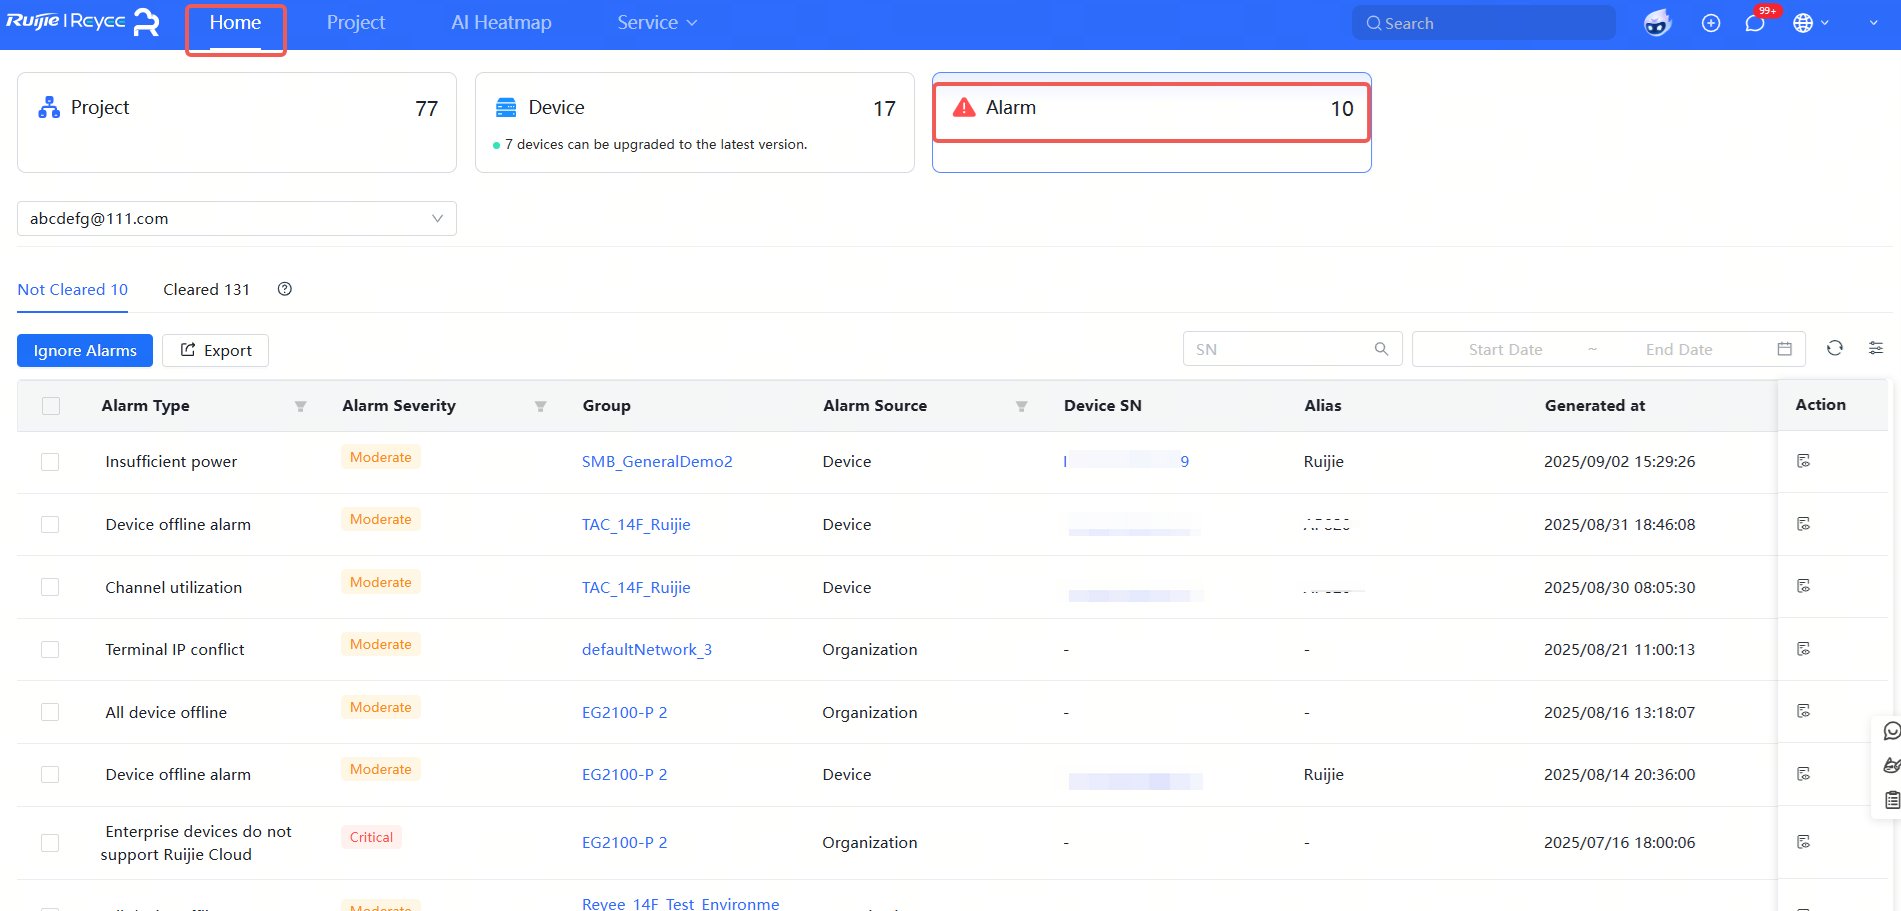1901x911 pixels.
Task: Open the globe language dropdown
Action: [x=1810, y=23]
